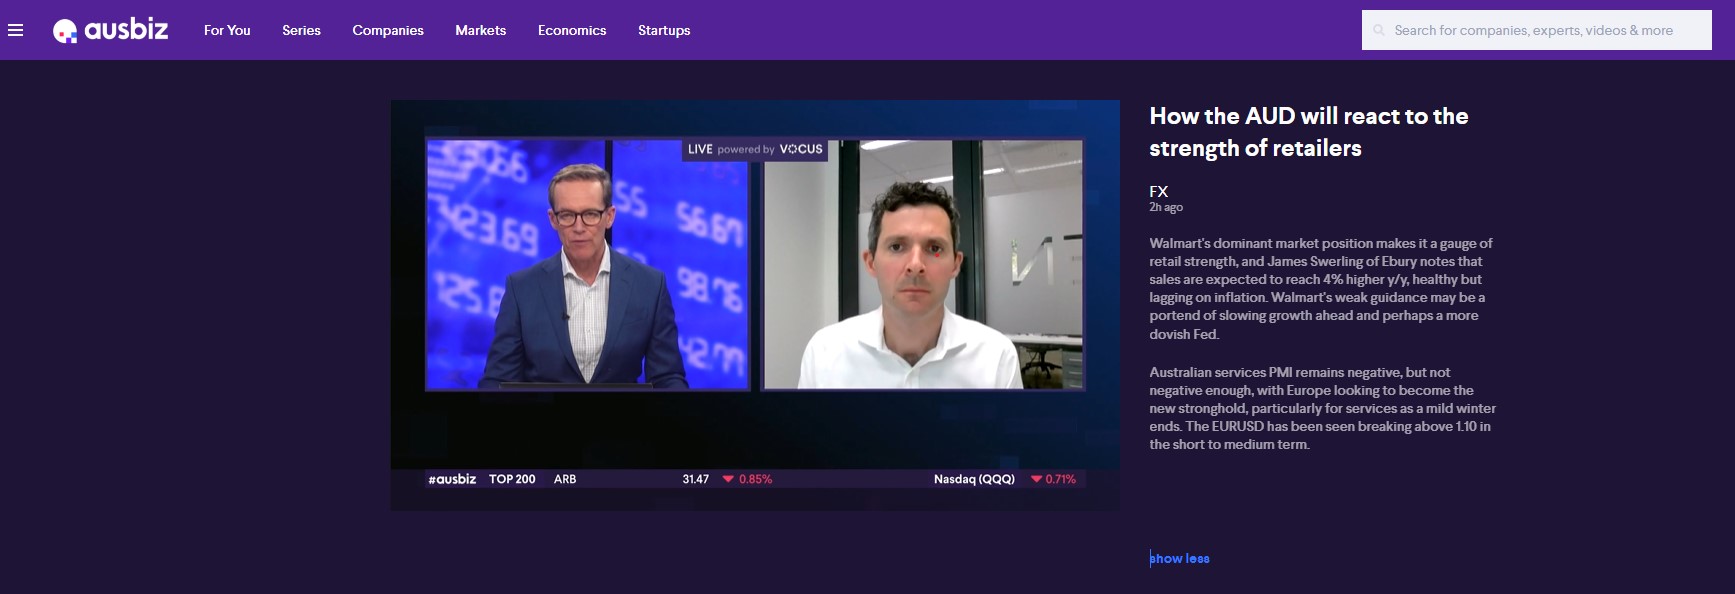Viewport: 1735px width, 594px height.
Task: Focus the search for companies field
Action: click(x=1537, y=30)
